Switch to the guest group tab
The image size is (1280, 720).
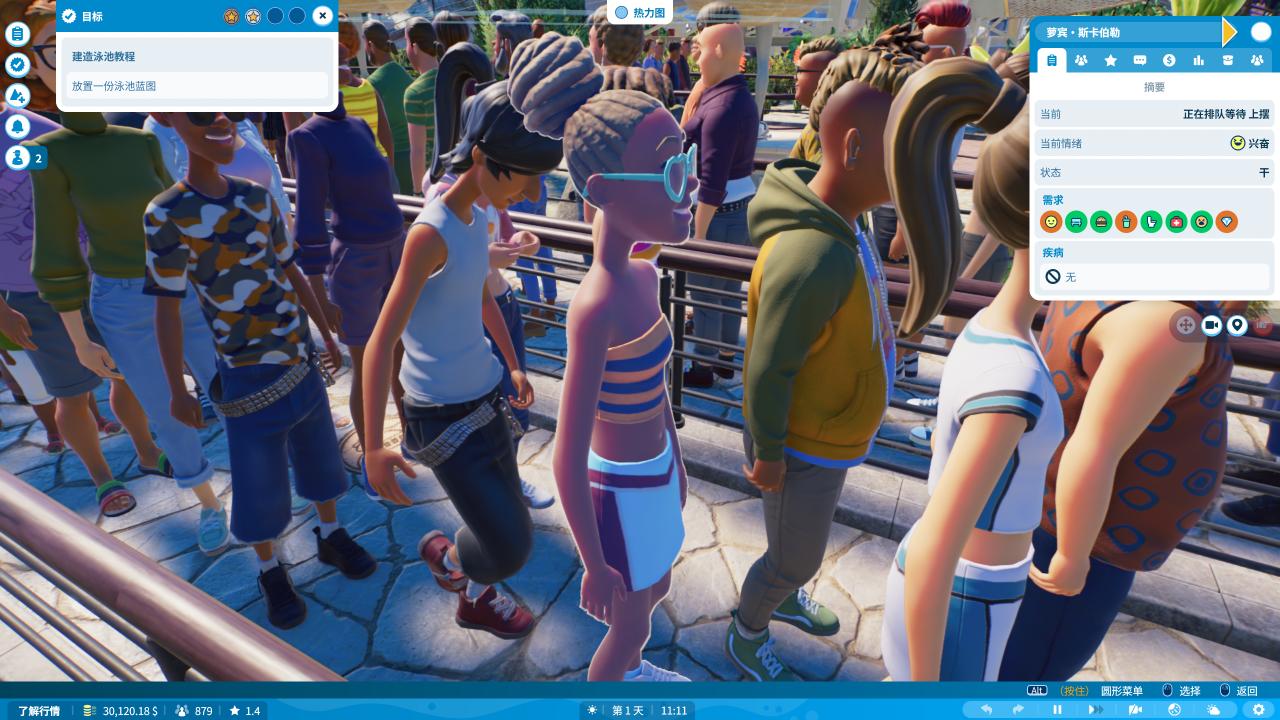tap(1081, 61)
